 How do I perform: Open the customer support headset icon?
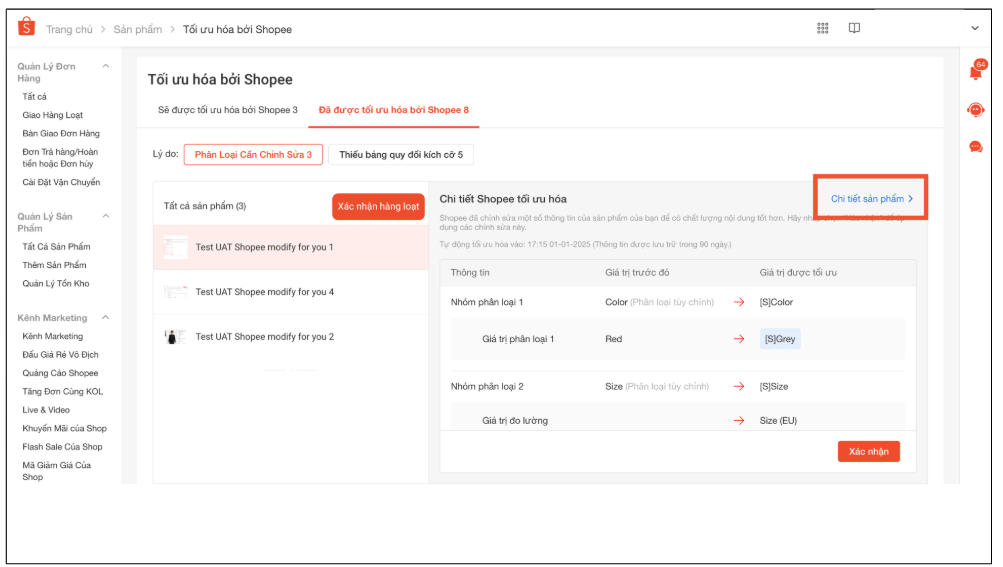975,110
